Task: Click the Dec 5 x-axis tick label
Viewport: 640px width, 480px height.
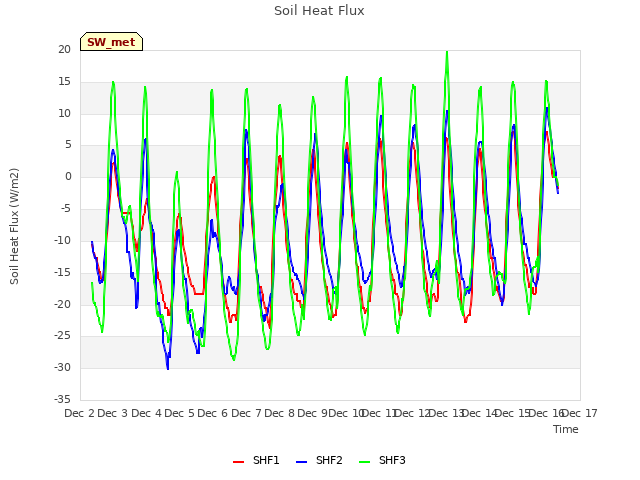Action: (180, 413)
